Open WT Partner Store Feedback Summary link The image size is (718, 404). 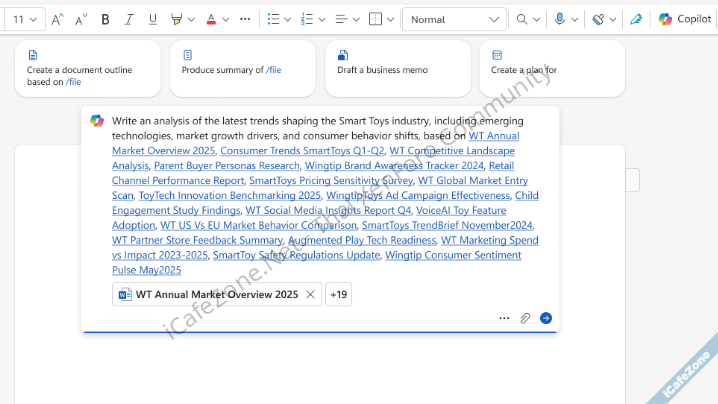(197, 240)
